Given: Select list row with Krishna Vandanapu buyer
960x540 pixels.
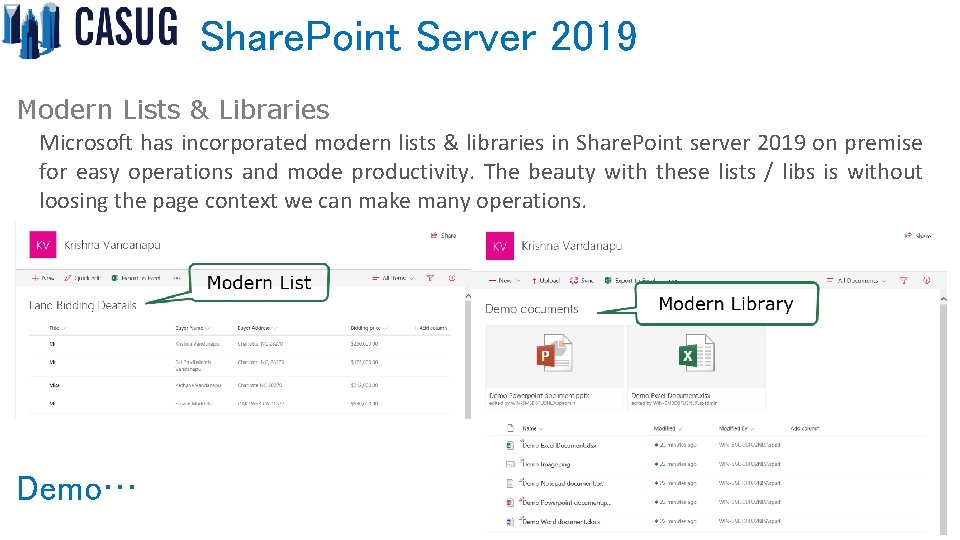Looking at the screenshot, I should (x=239, y=344).
